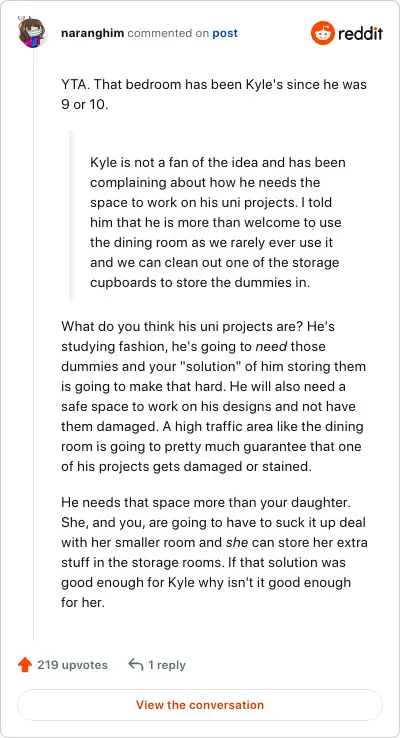400x738 pixels.
Task: Click the comment thread line below avatar
Action: (x=33, y=344)
